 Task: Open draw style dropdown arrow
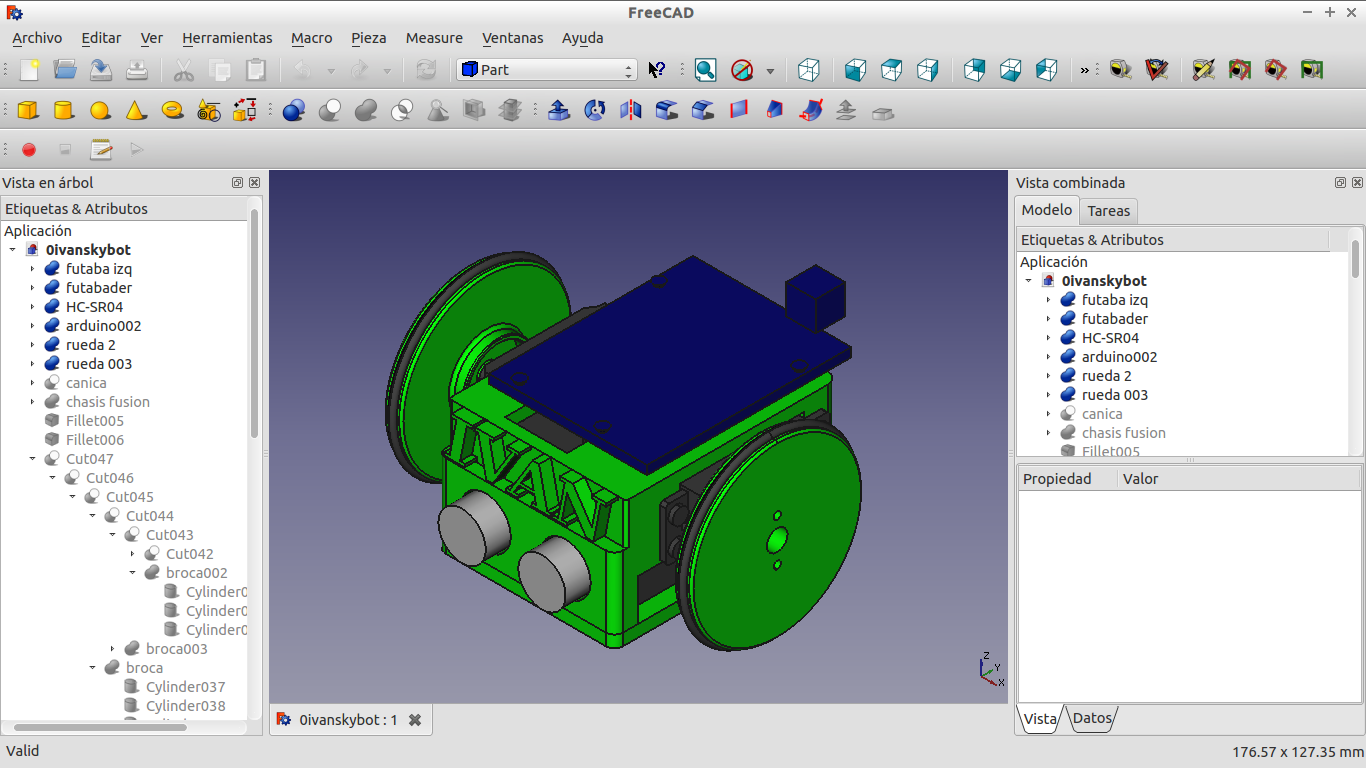(x=770, y=71)
